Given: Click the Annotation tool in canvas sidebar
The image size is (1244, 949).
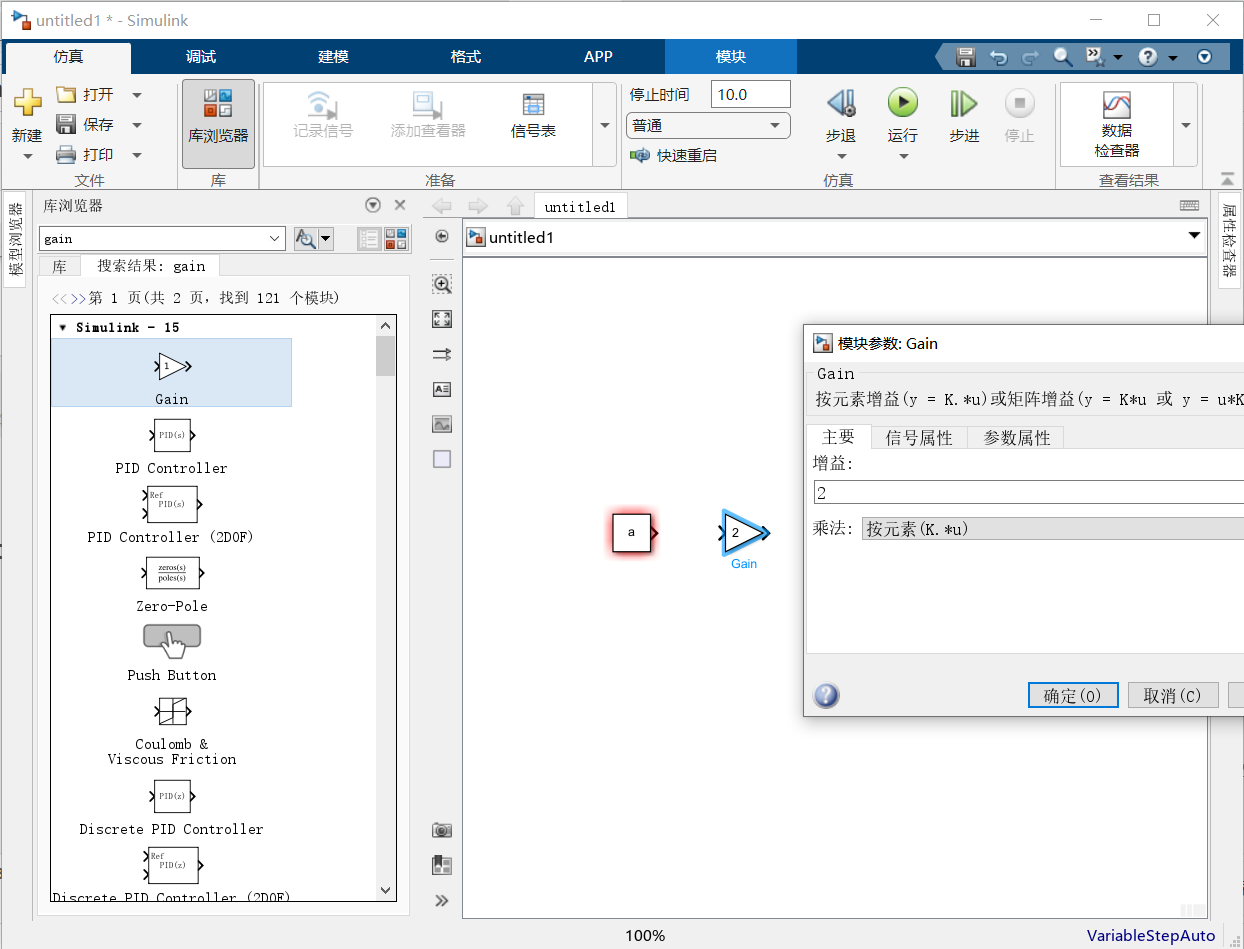Looking at the screenshot, I should (441, 389).
